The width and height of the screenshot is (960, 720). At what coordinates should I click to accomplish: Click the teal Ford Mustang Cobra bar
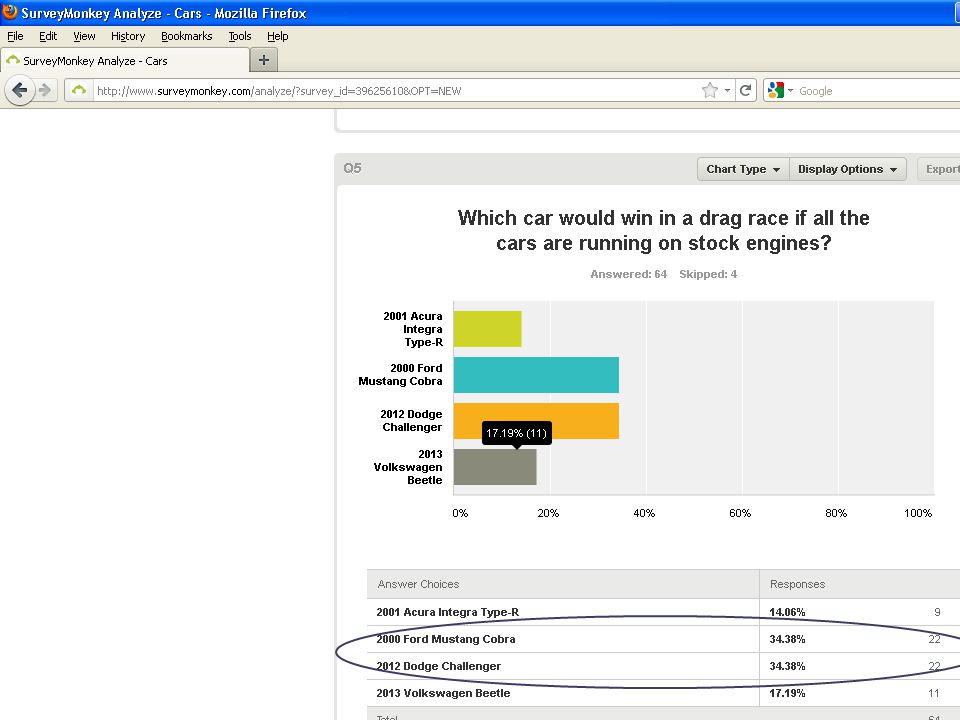pos(536,375)
